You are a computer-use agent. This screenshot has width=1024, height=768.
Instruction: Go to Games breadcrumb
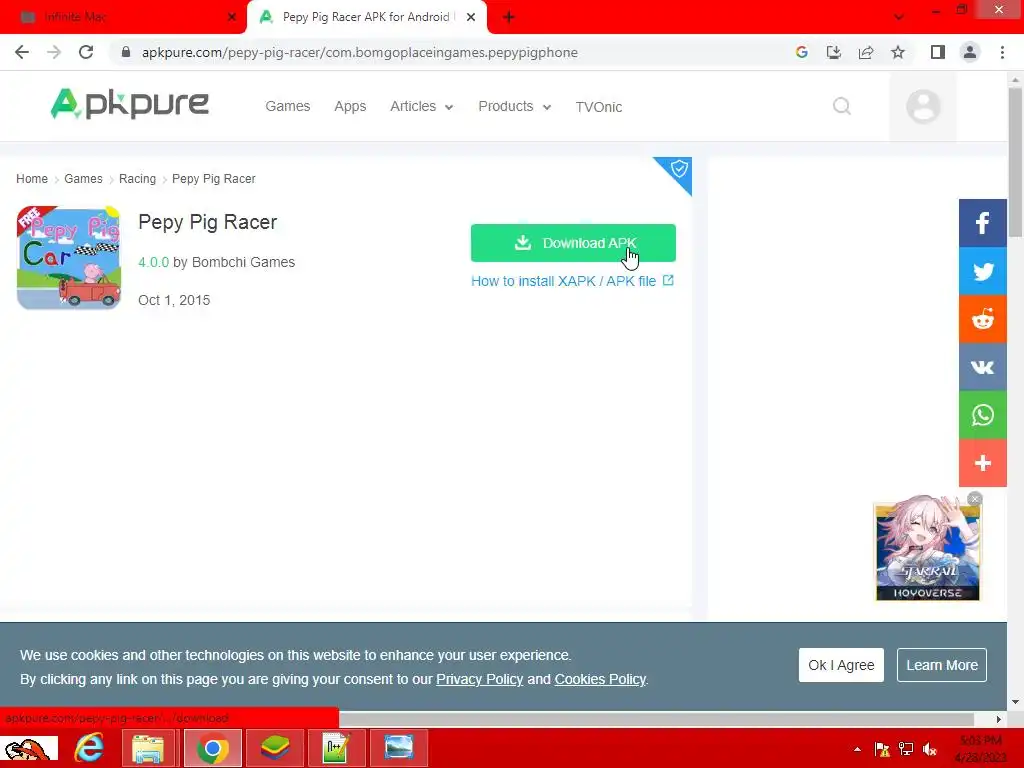83,178
